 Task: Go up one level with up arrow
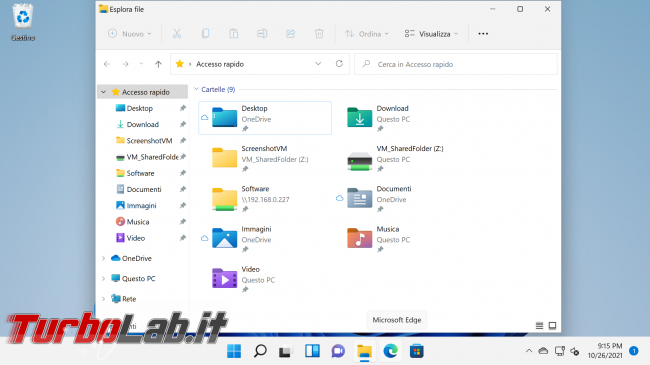[x=158, y=64]
